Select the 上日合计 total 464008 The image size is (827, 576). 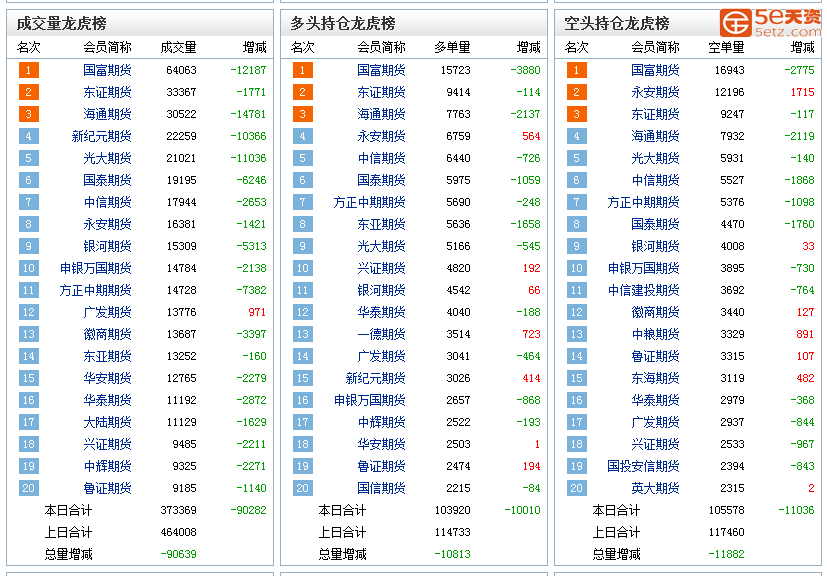click(178, 532)
